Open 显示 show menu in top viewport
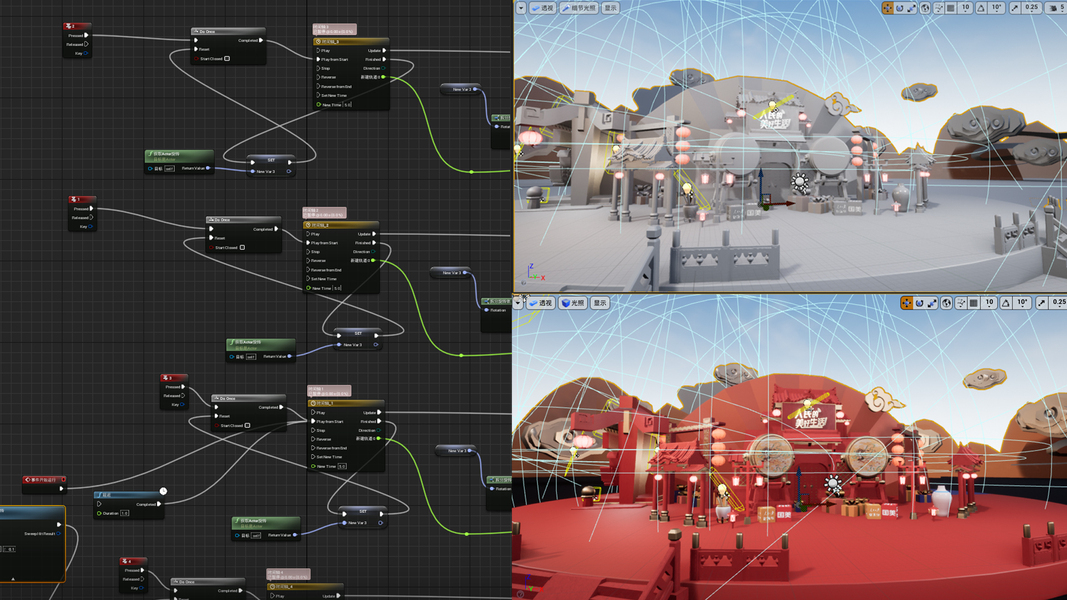This screenshot has width=1067, height=600. point(610,8)
